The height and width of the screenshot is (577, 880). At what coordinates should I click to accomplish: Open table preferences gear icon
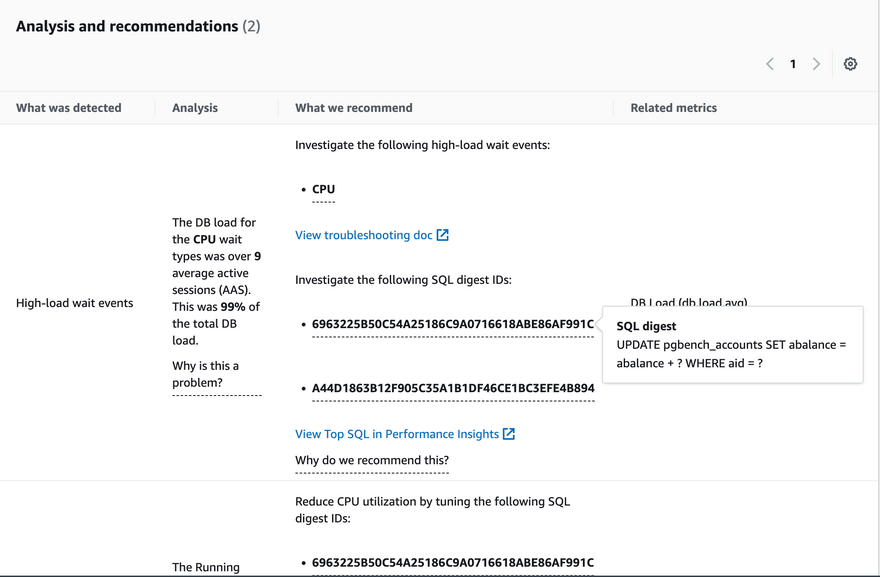850,64
